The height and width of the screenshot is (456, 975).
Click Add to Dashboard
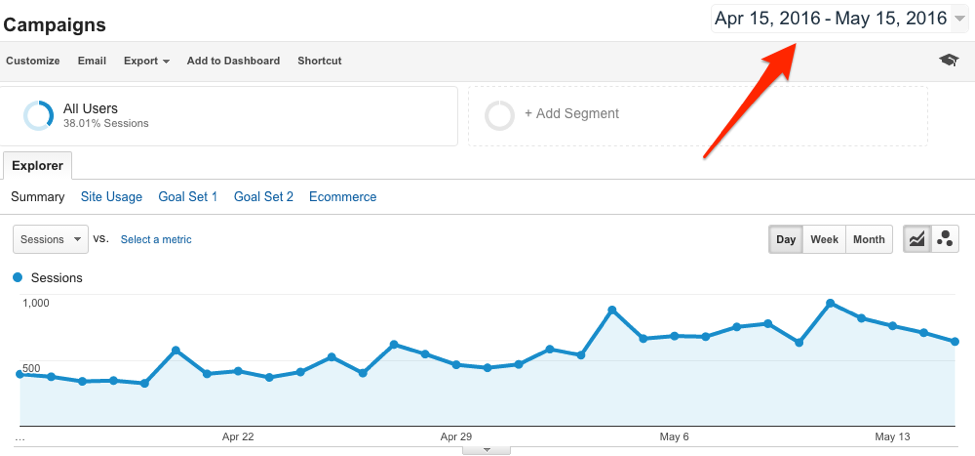[233, 61]
